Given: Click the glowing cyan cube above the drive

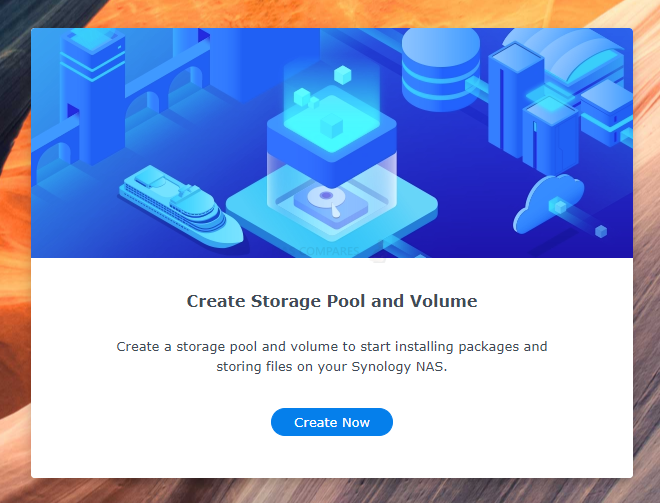Looking at the screenshot, I should (332, 123).
